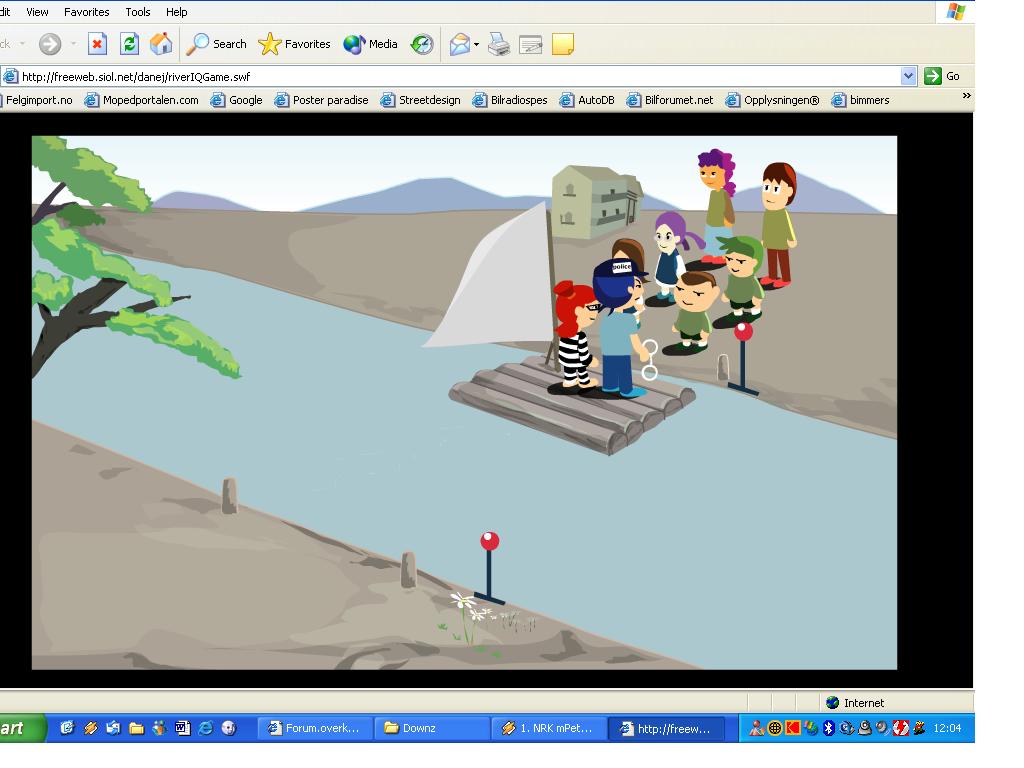Screen dimensions: 1024x768
Task: Expand the Mail button dropdown arrow
Action: [x=476, y=44]
